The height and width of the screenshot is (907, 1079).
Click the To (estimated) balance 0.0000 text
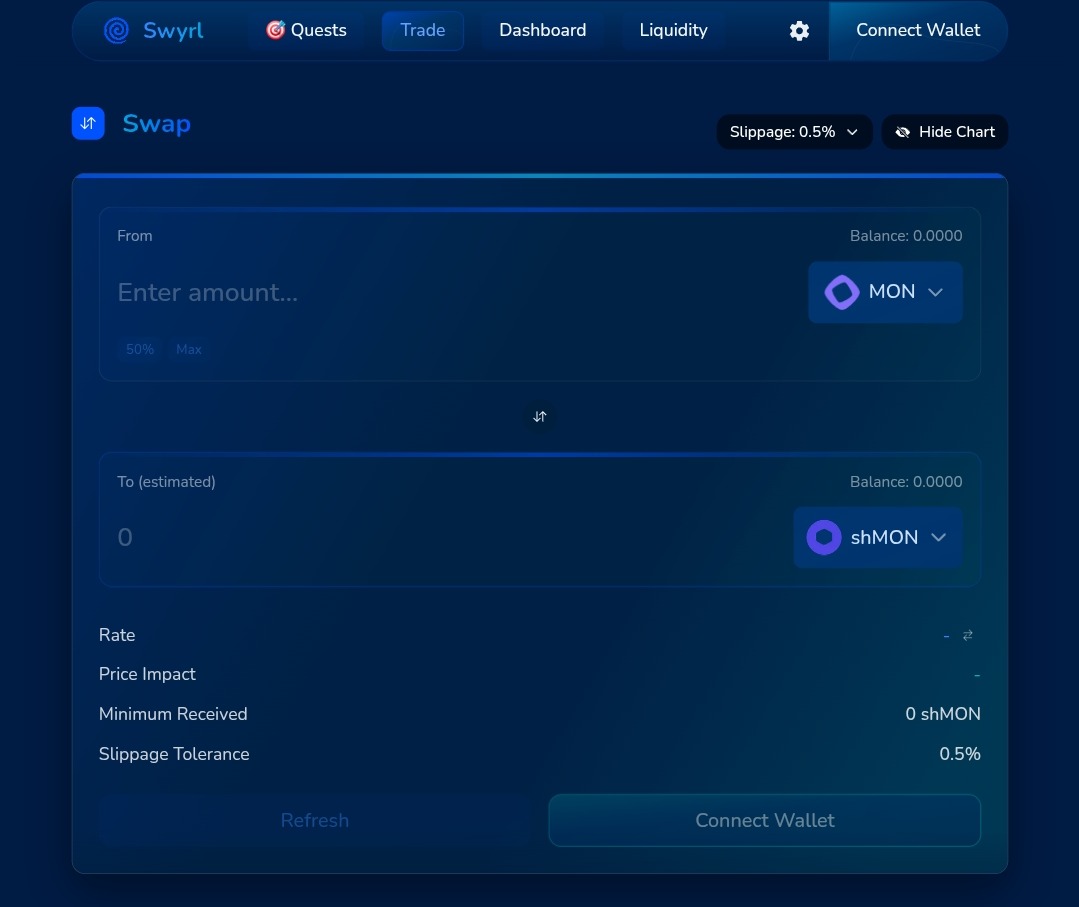click(906, 482)
